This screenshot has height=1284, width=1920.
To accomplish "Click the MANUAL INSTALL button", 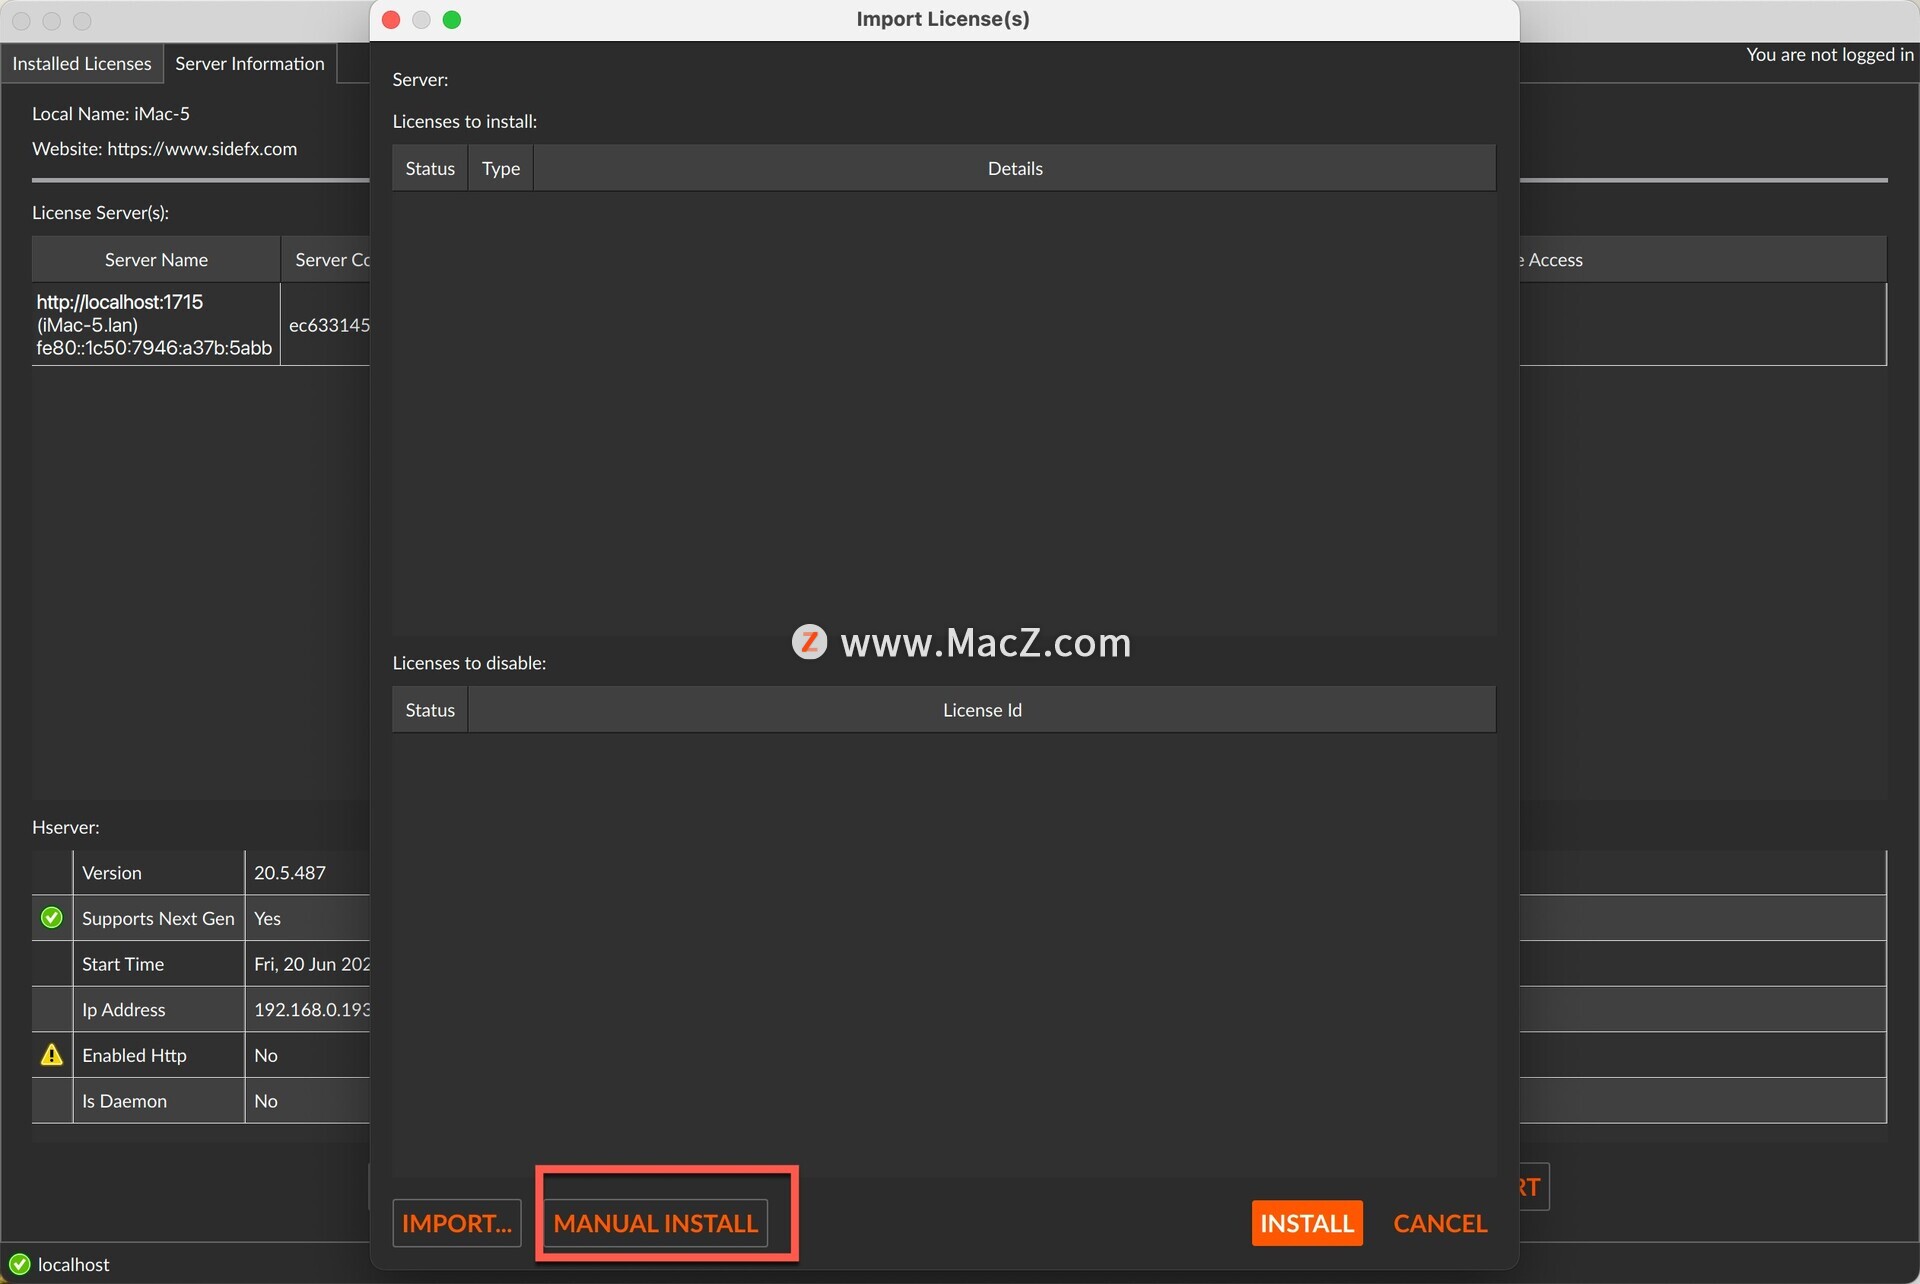I will pyautogui.click(x=655, y=1223).
